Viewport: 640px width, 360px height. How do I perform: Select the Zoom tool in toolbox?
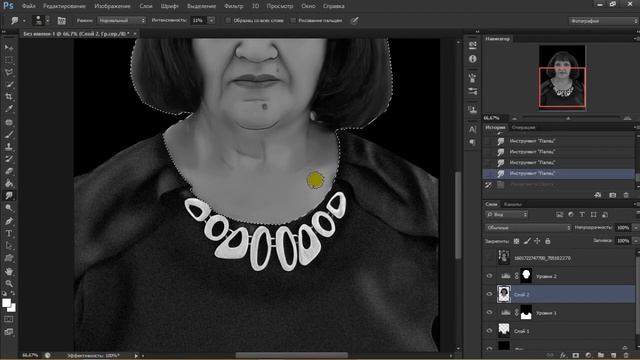9,283
